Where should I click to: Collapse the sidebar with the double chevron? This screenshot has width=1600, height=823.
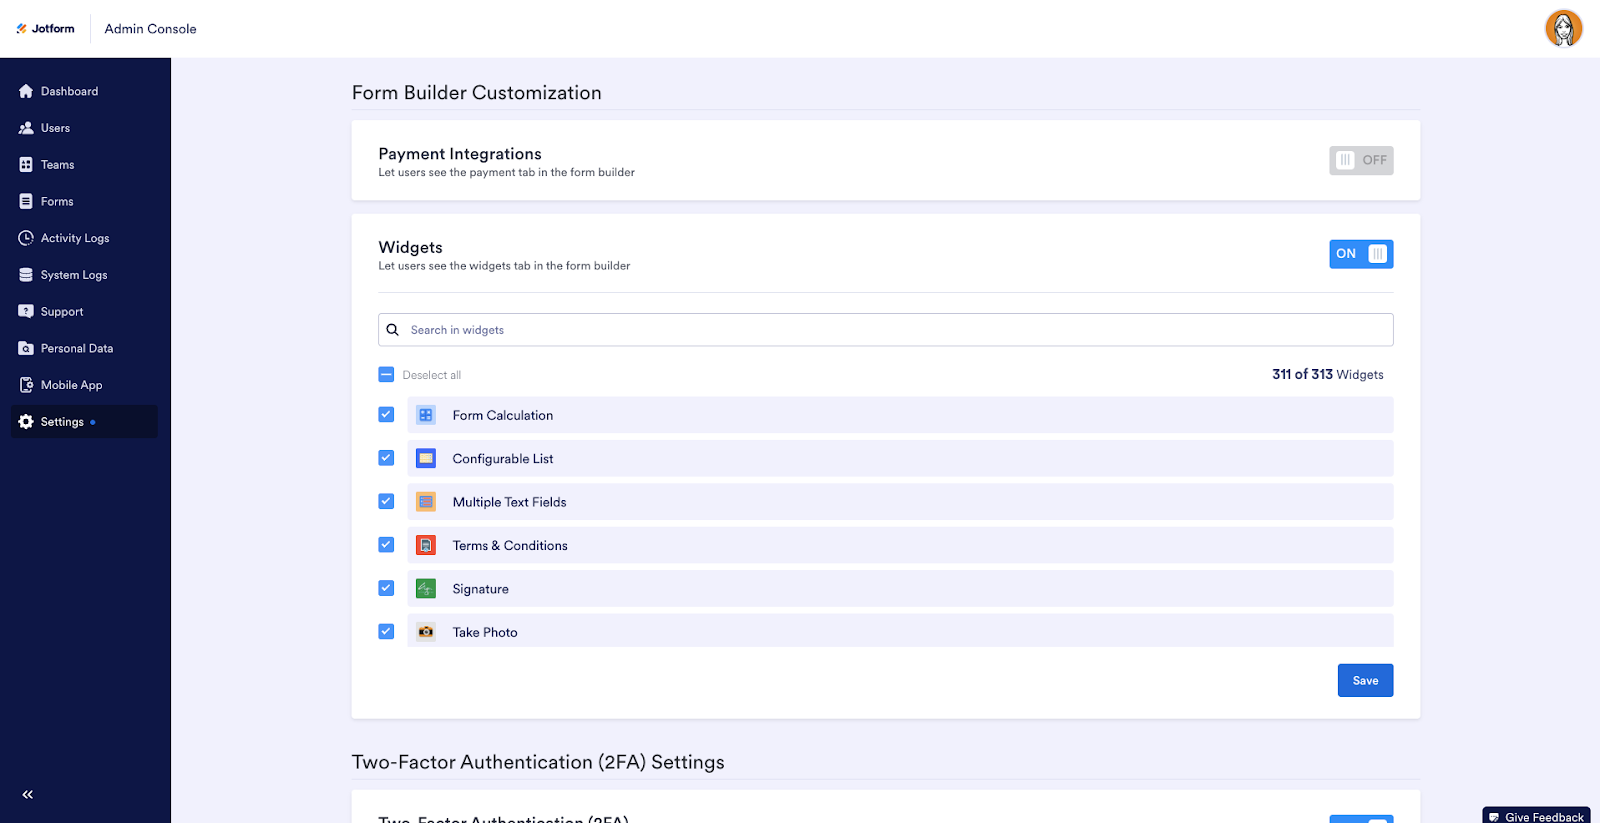[x=28, y=794]
